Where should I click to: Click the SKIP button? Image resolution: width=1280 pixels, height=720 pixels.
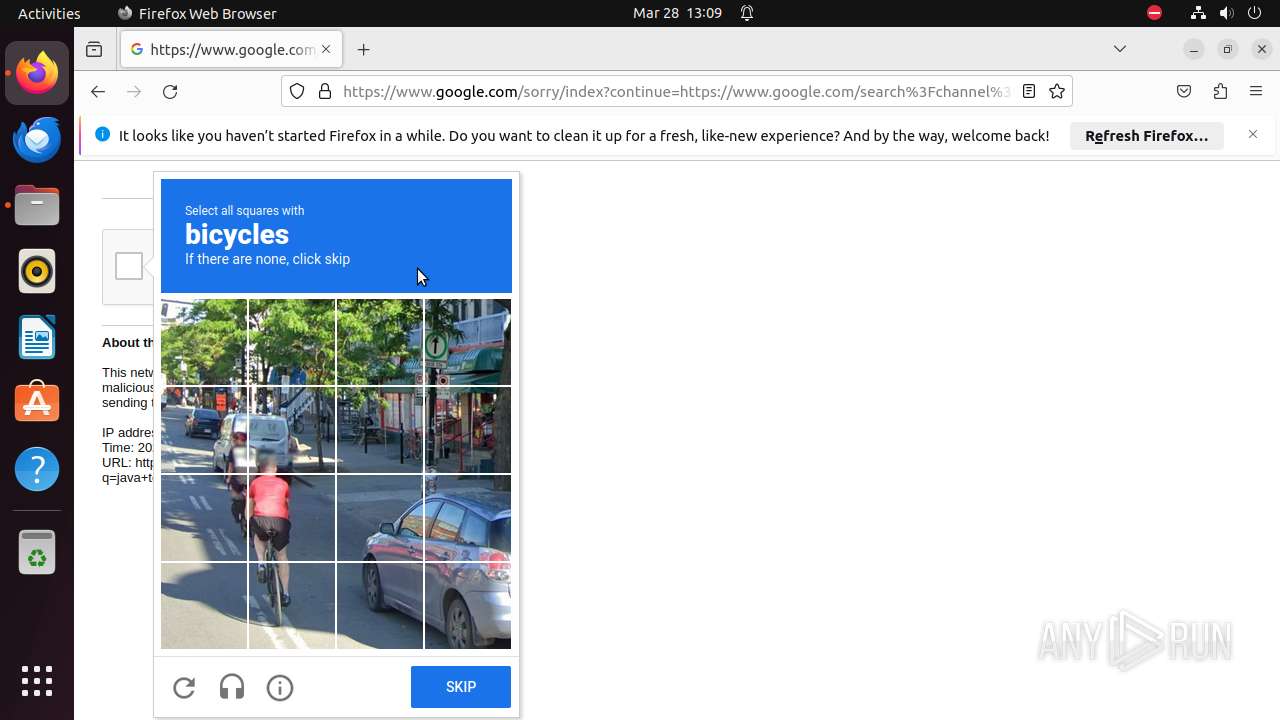coord(461,687)
